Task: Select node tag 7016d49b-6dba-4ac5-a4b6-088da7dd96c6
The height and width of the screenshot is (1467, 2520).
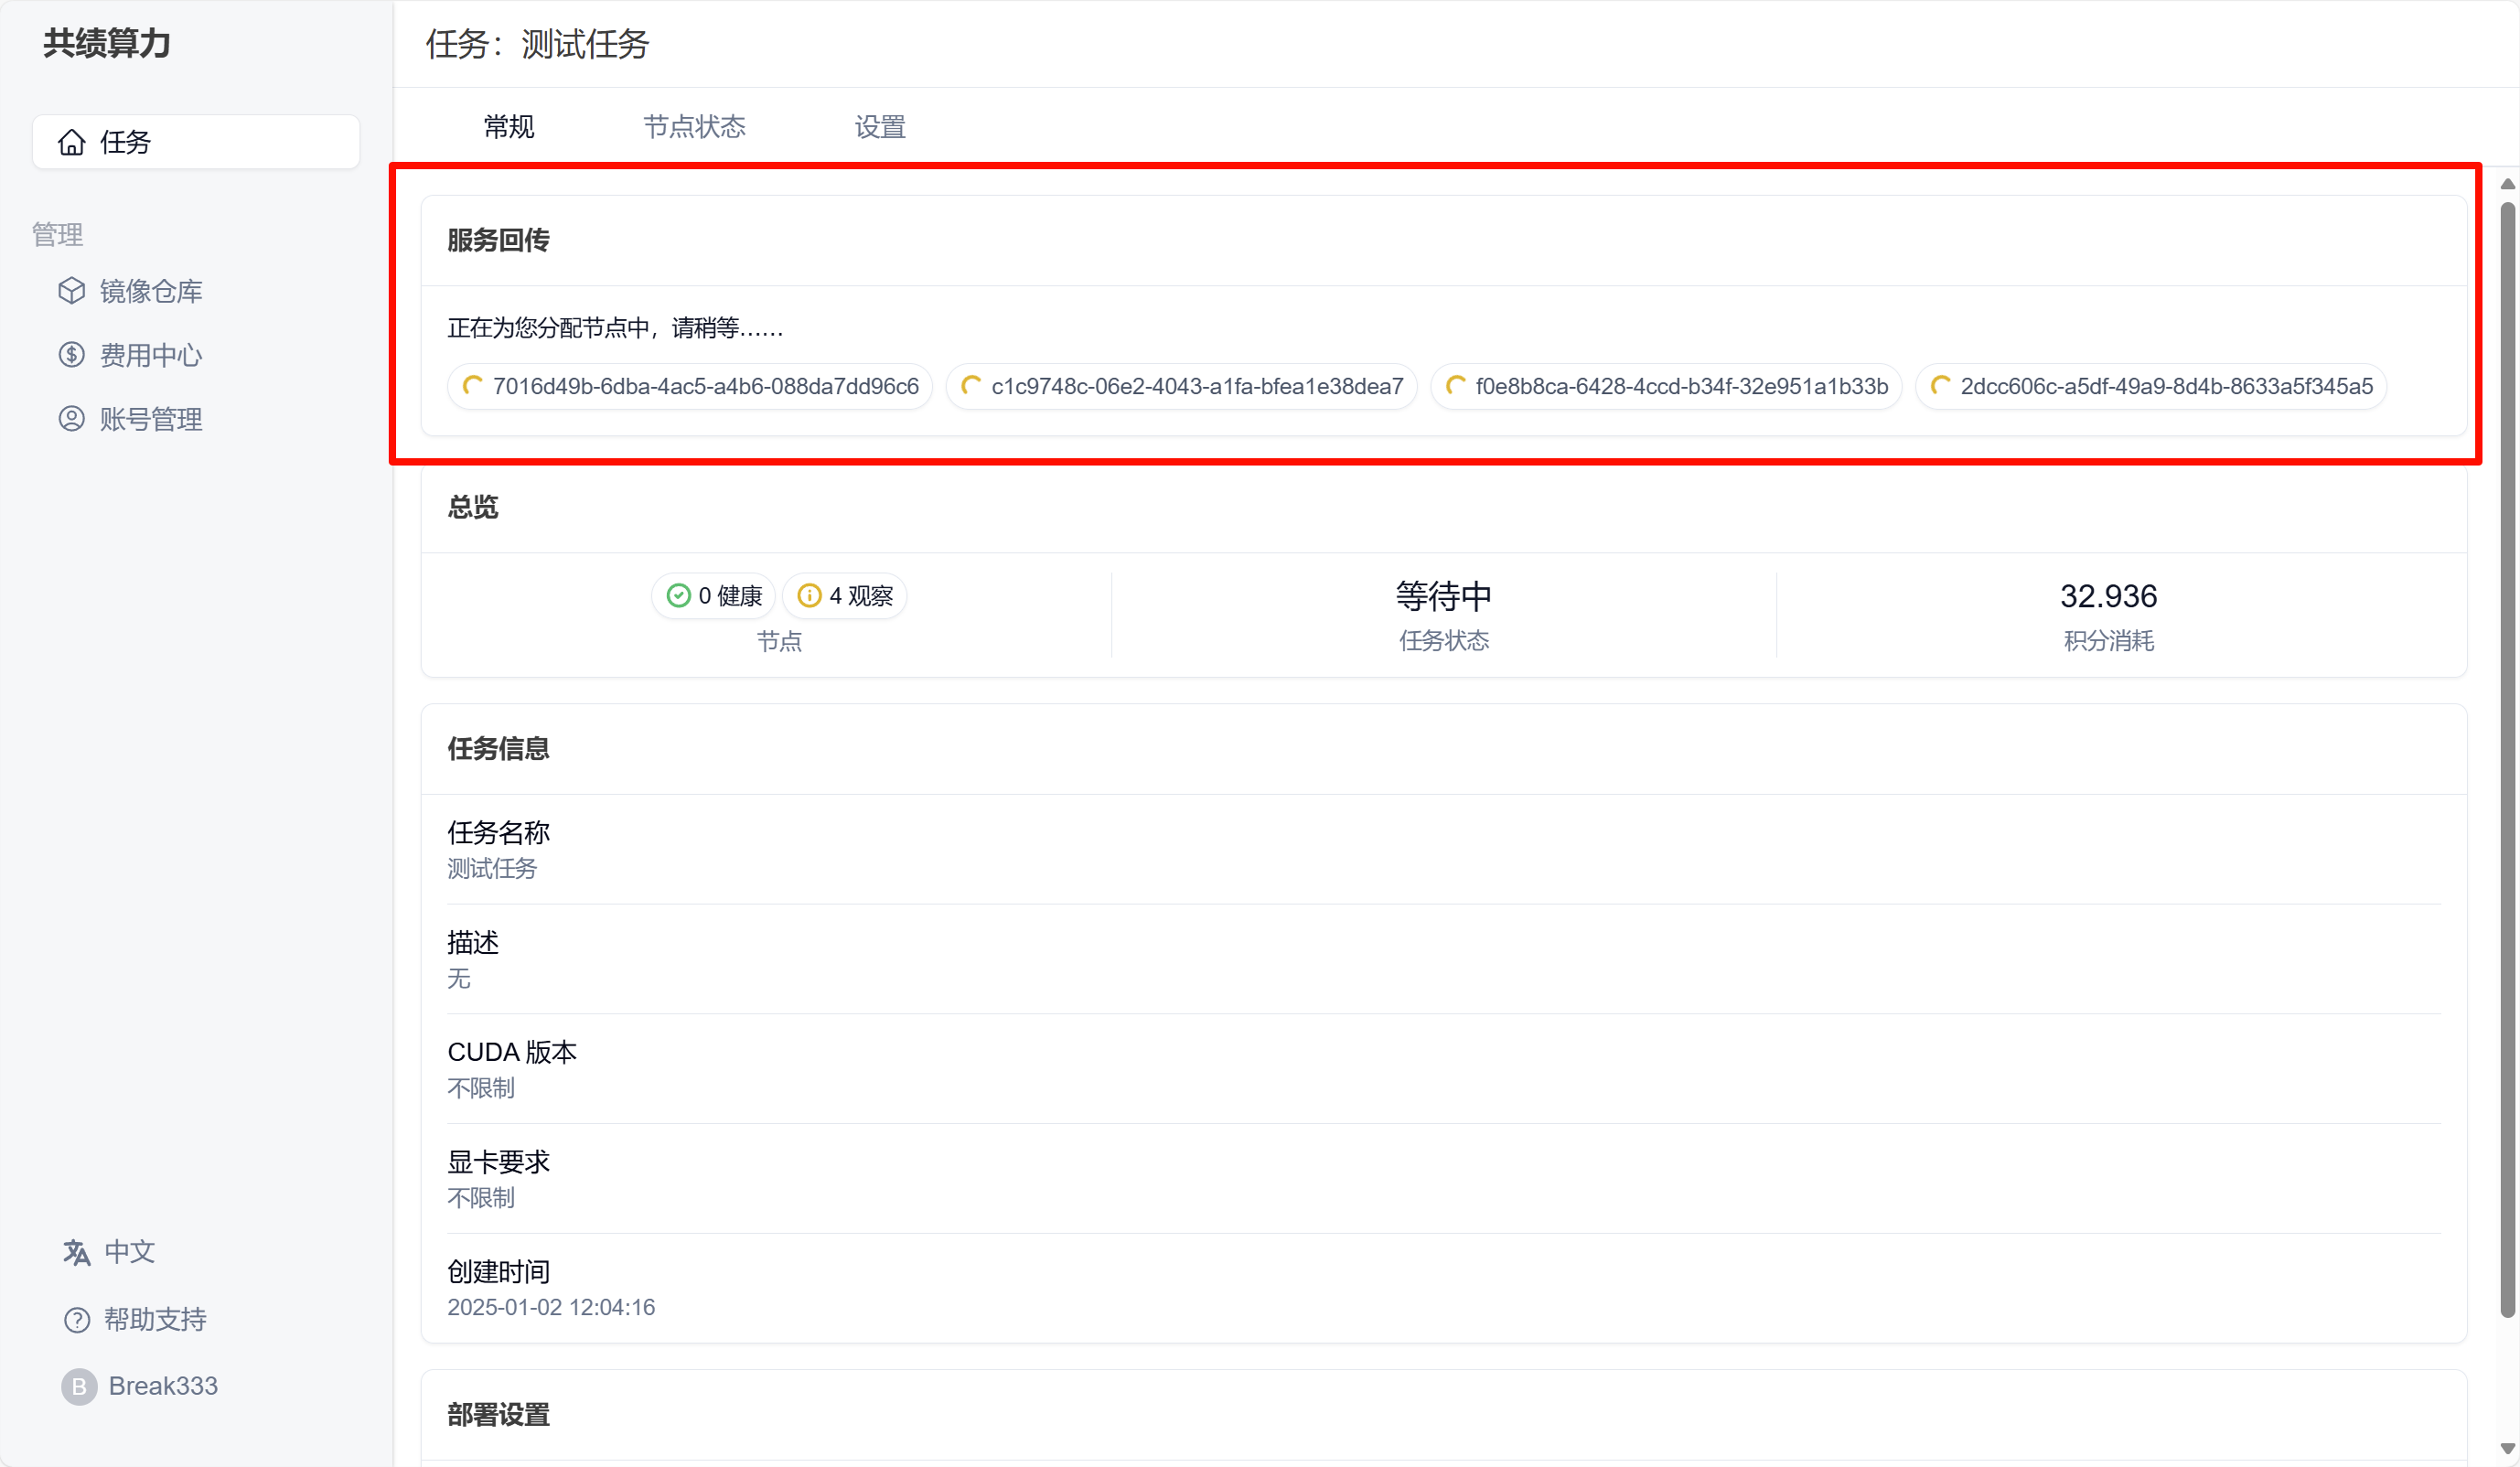Action: point(690,386)
